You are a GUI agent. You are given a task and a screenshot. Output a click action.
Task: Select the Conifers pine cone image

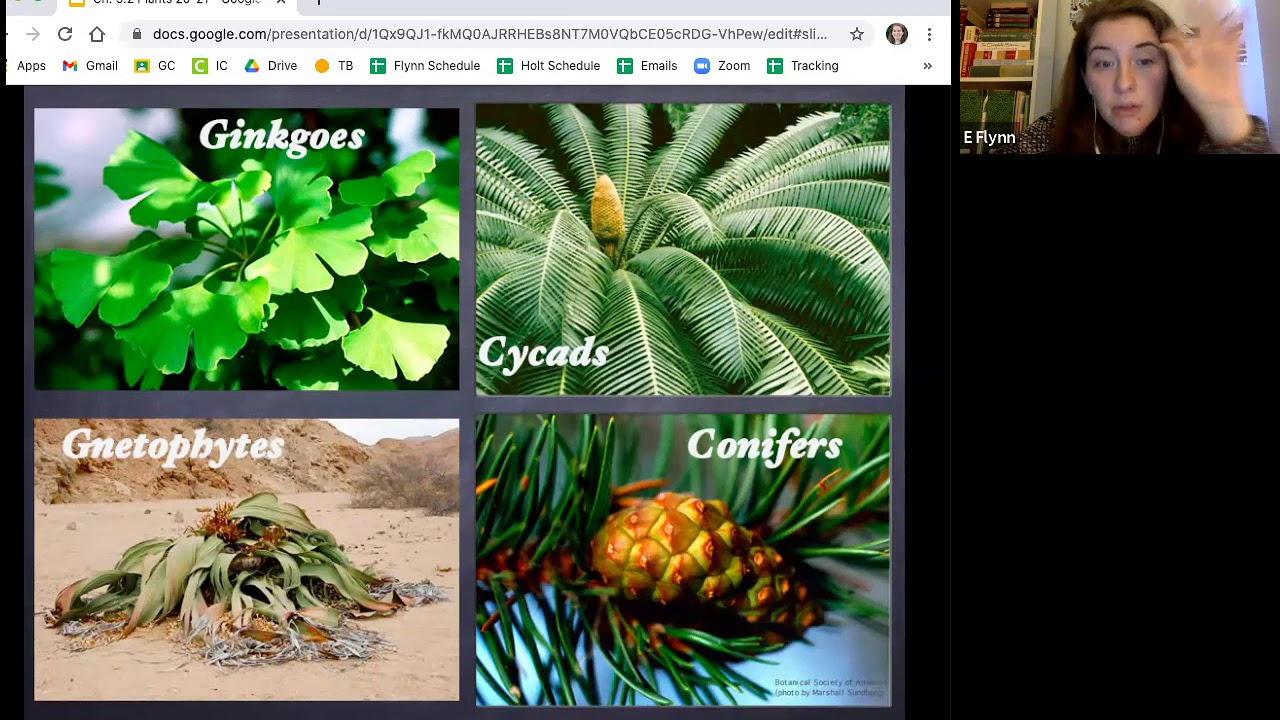tap(683, 561)
